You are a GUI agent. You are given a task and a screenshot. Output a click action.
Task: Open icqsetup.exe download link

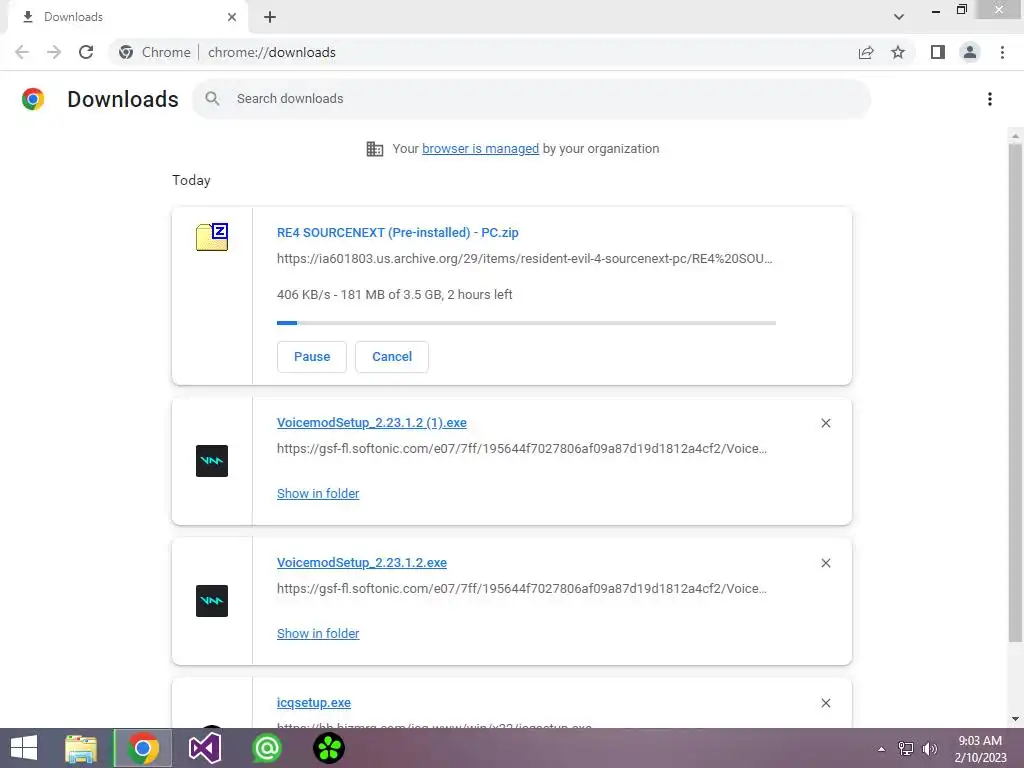coord(313,703)
